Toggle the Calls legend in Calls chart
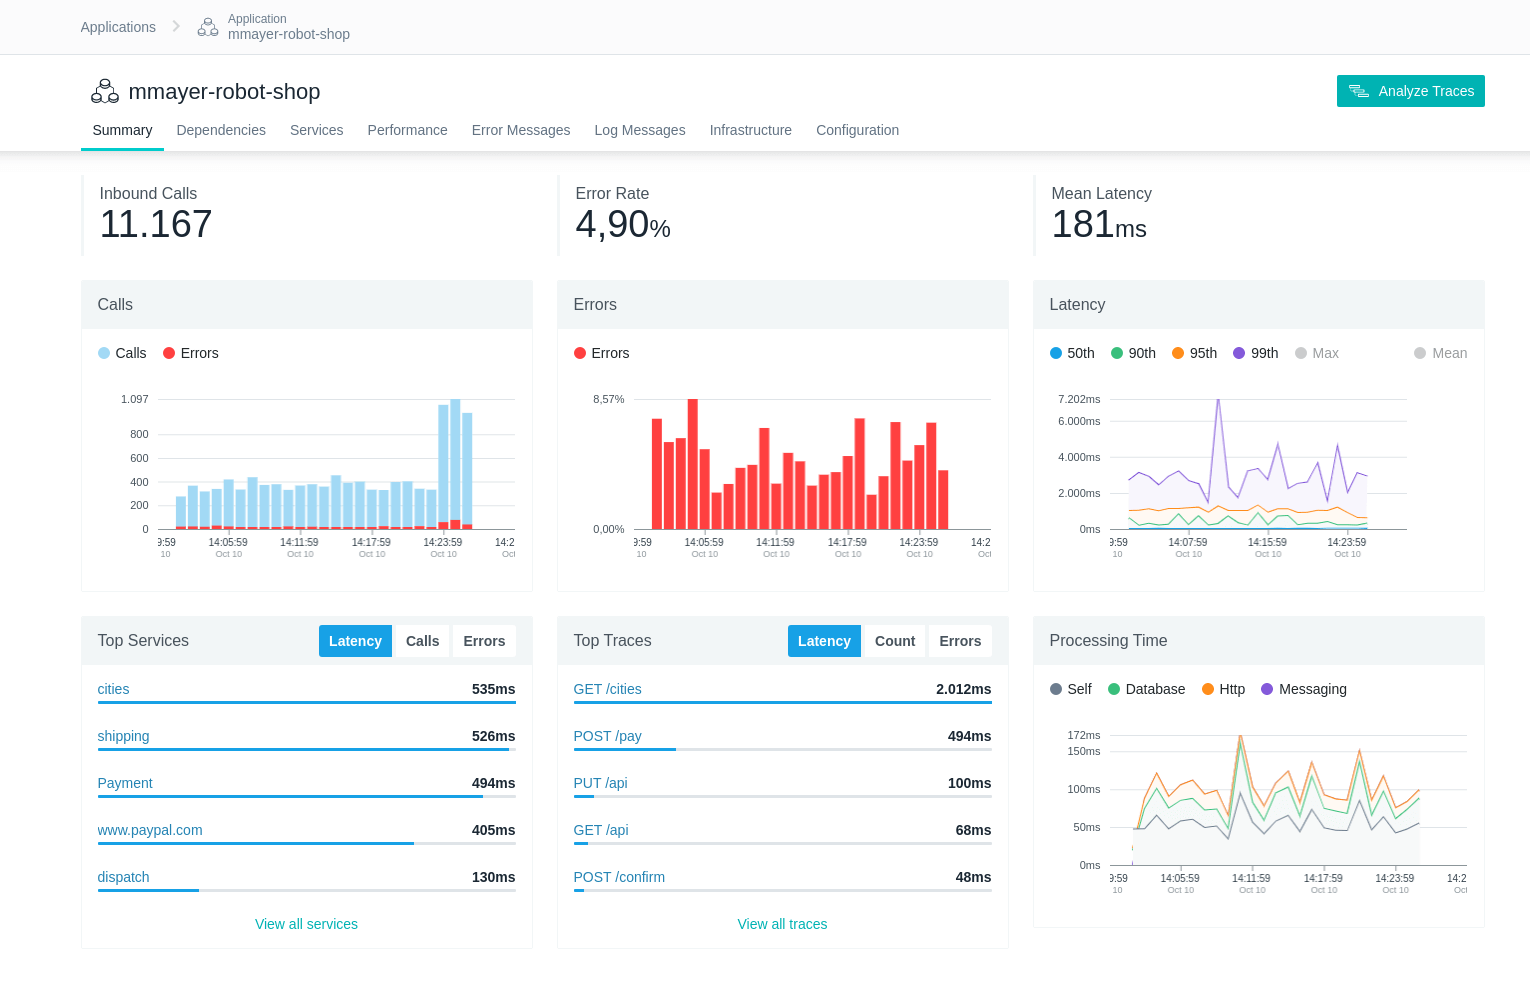Image resolution: width=1530 pixels, height=998 pixels. click(x=122, y=353)
